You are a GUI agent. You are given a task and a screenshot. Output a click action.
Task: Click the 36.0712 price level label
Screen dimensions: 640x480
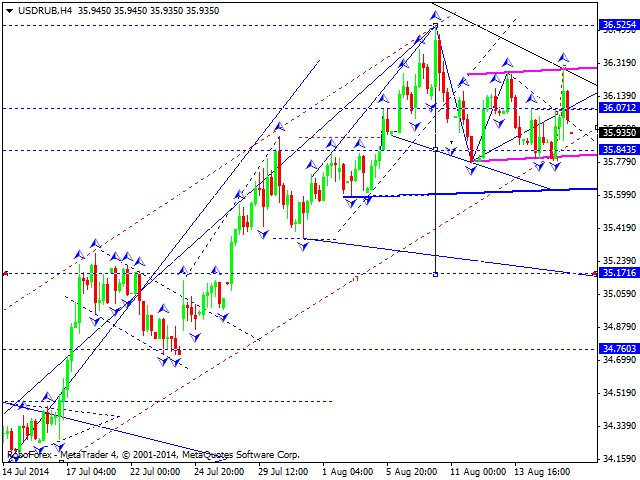point(619,107)
